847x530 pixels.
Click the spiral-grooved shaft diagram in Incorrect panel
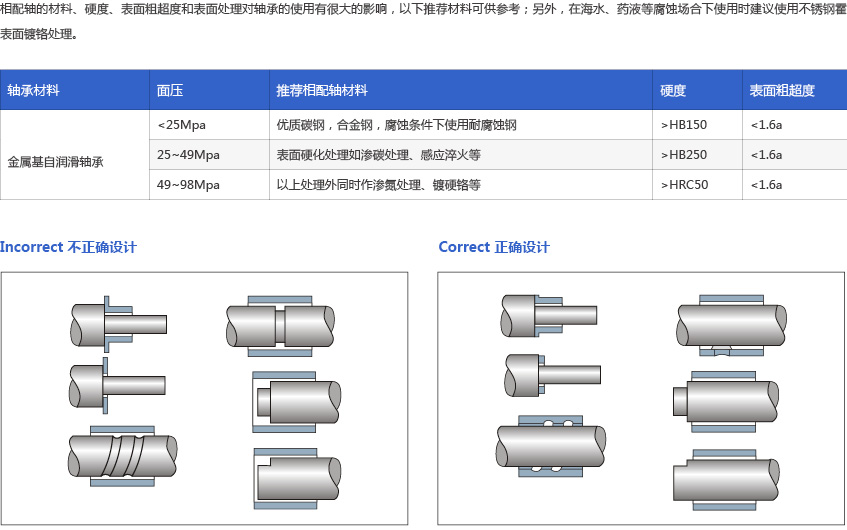[x=121, y=455]
